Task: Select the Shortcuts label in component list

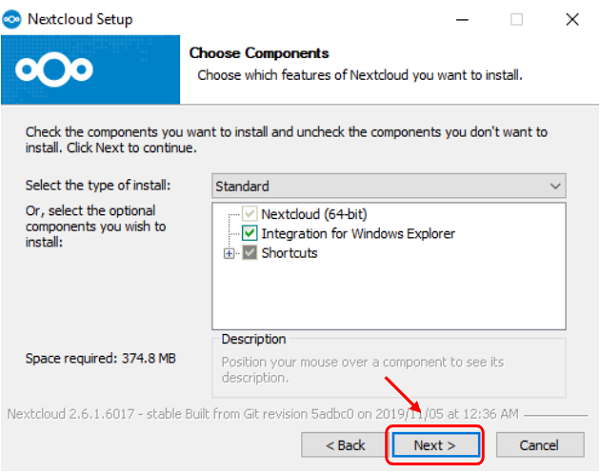Action: [289, 253]
